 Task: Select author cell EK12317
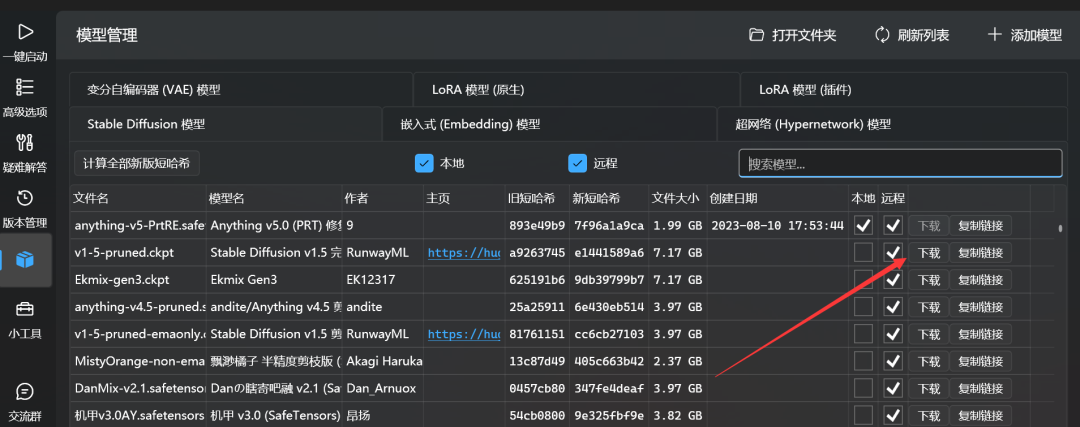(x=382, y=280)
